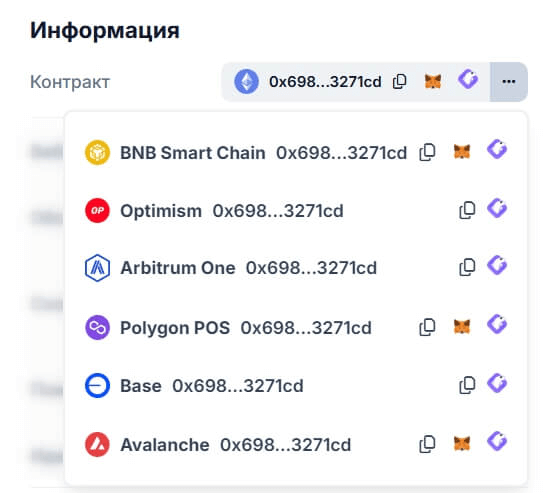545x493 pixels.
Task: Open the Avalanche address link
Action: pos(285,445)
